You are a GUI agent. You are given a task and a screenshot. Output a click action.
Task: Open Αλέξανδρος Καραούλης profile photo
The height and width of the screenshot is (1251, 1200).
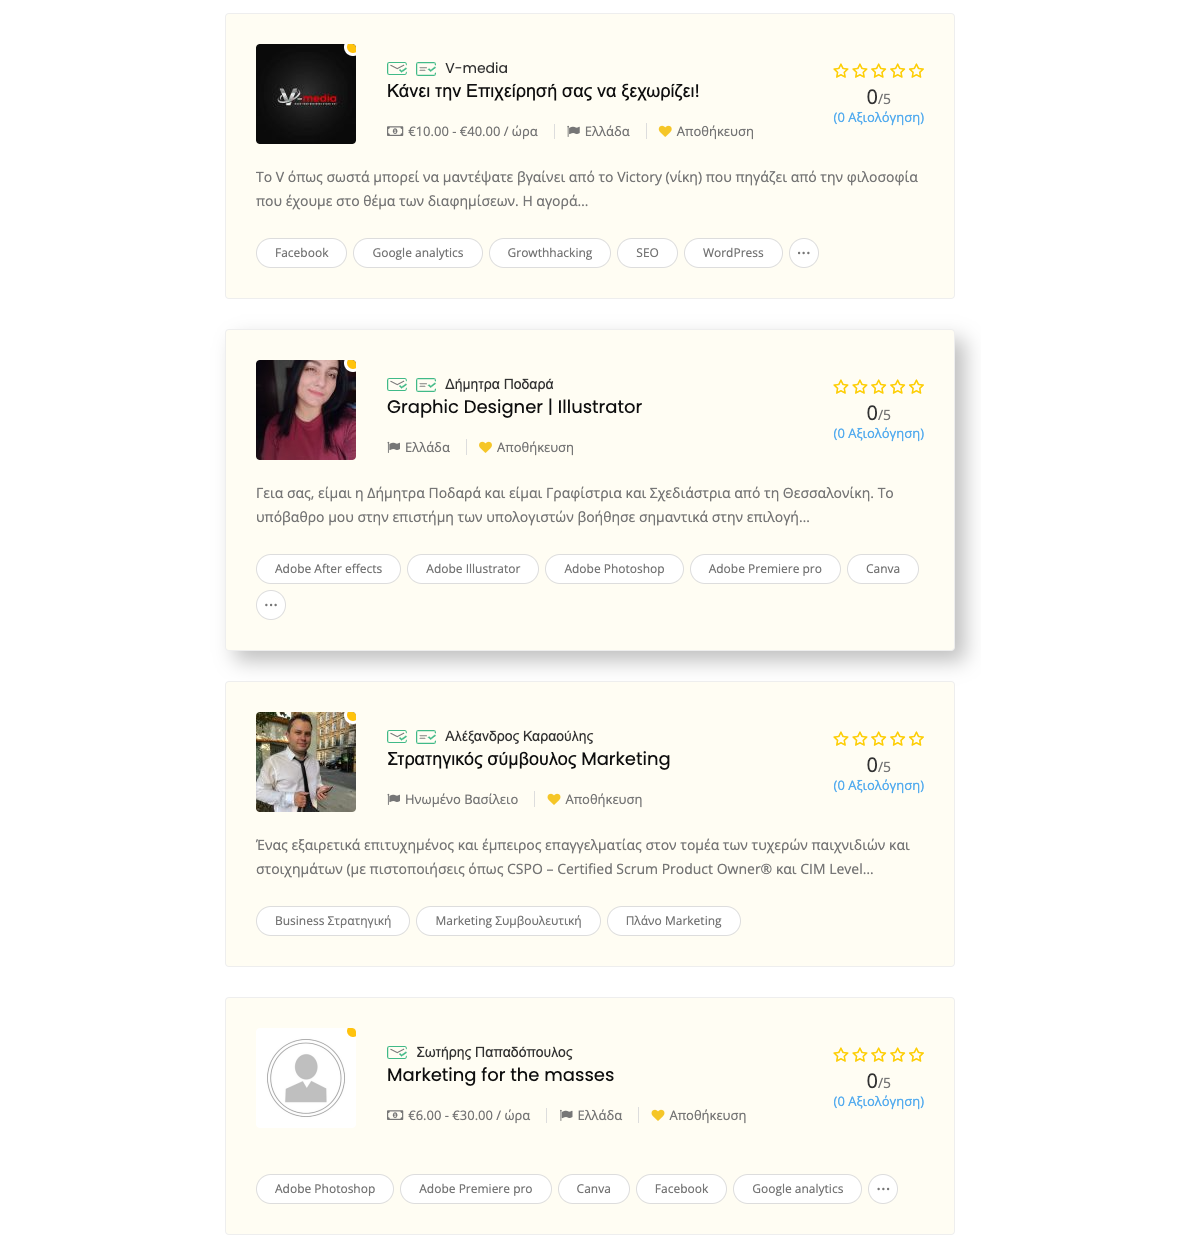306,762
